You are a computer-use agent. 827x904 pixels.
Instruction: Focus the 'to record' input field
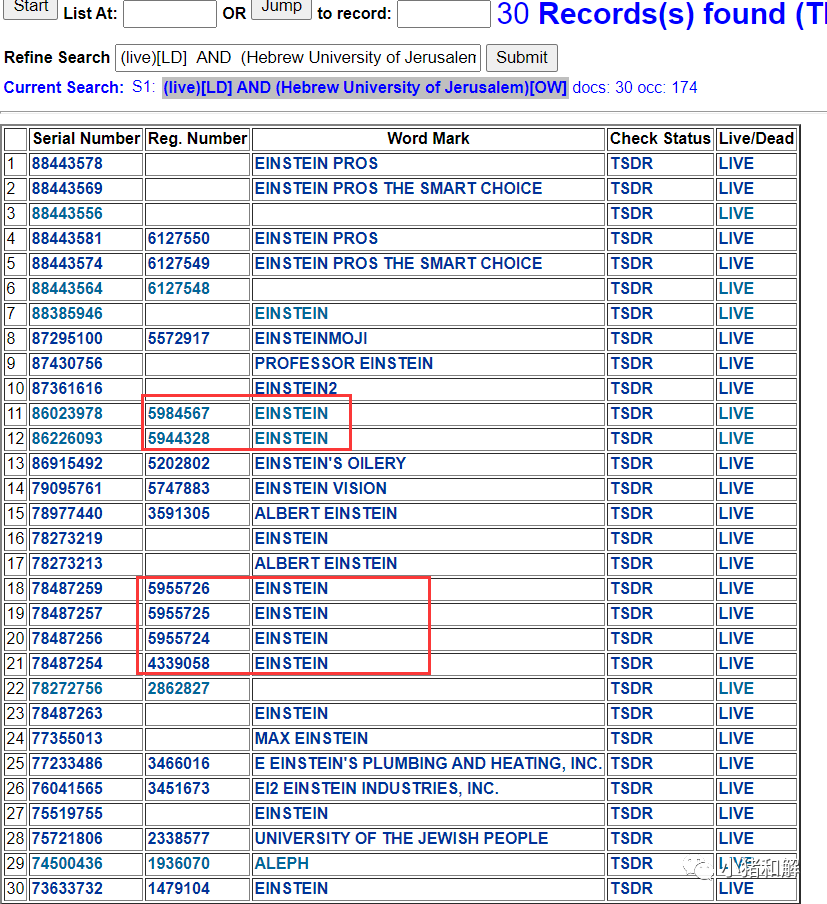tap(443, 13)
